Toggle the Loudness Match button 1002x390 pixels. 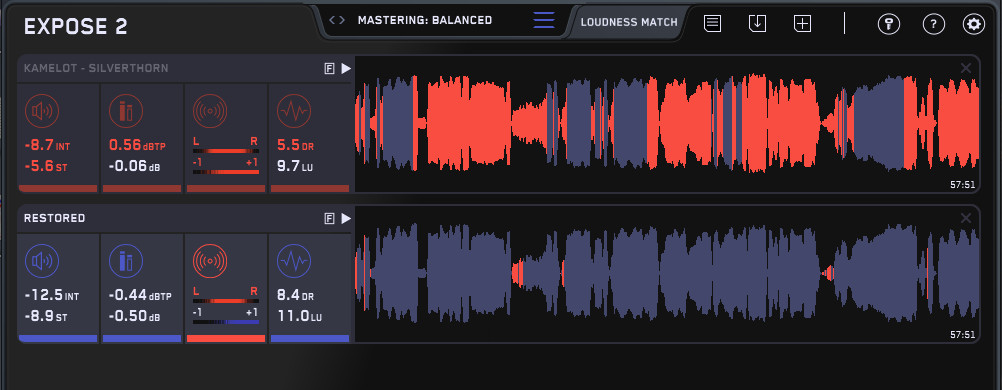coord(629,22)
